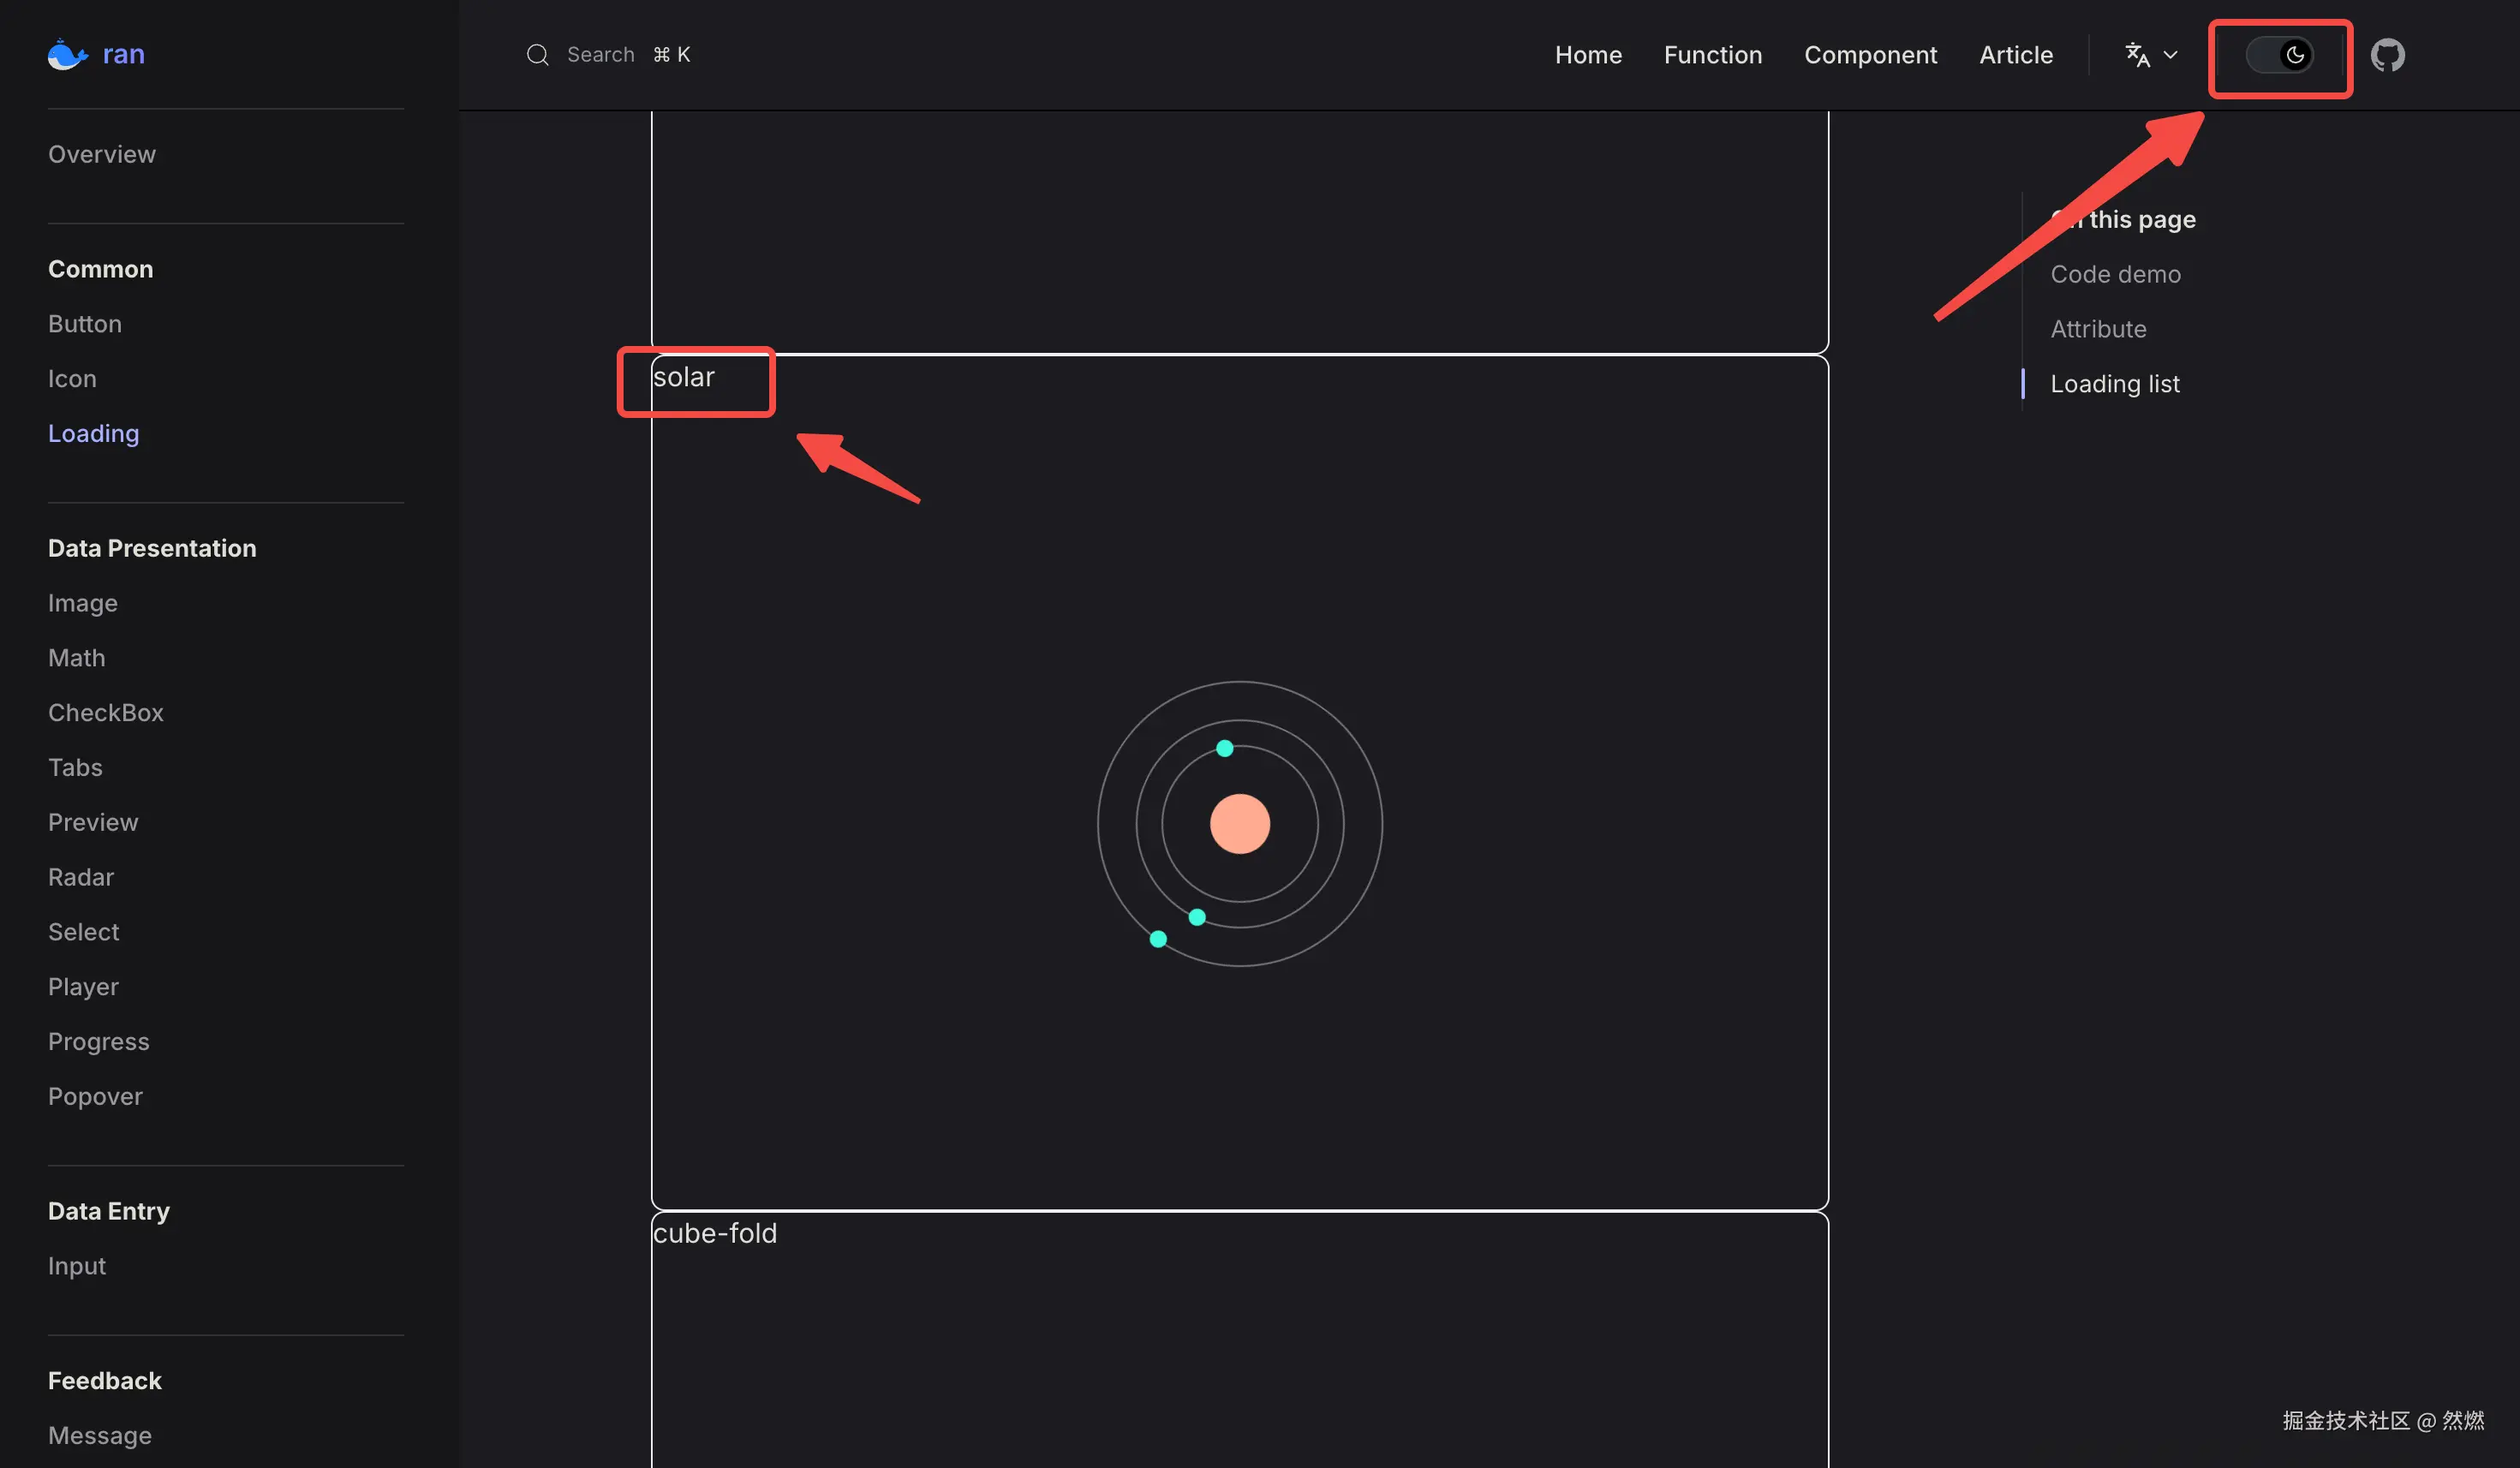Click the search magnifier icon
This screenshot has height=1468, width=2520.
click(x=538, y=55)
